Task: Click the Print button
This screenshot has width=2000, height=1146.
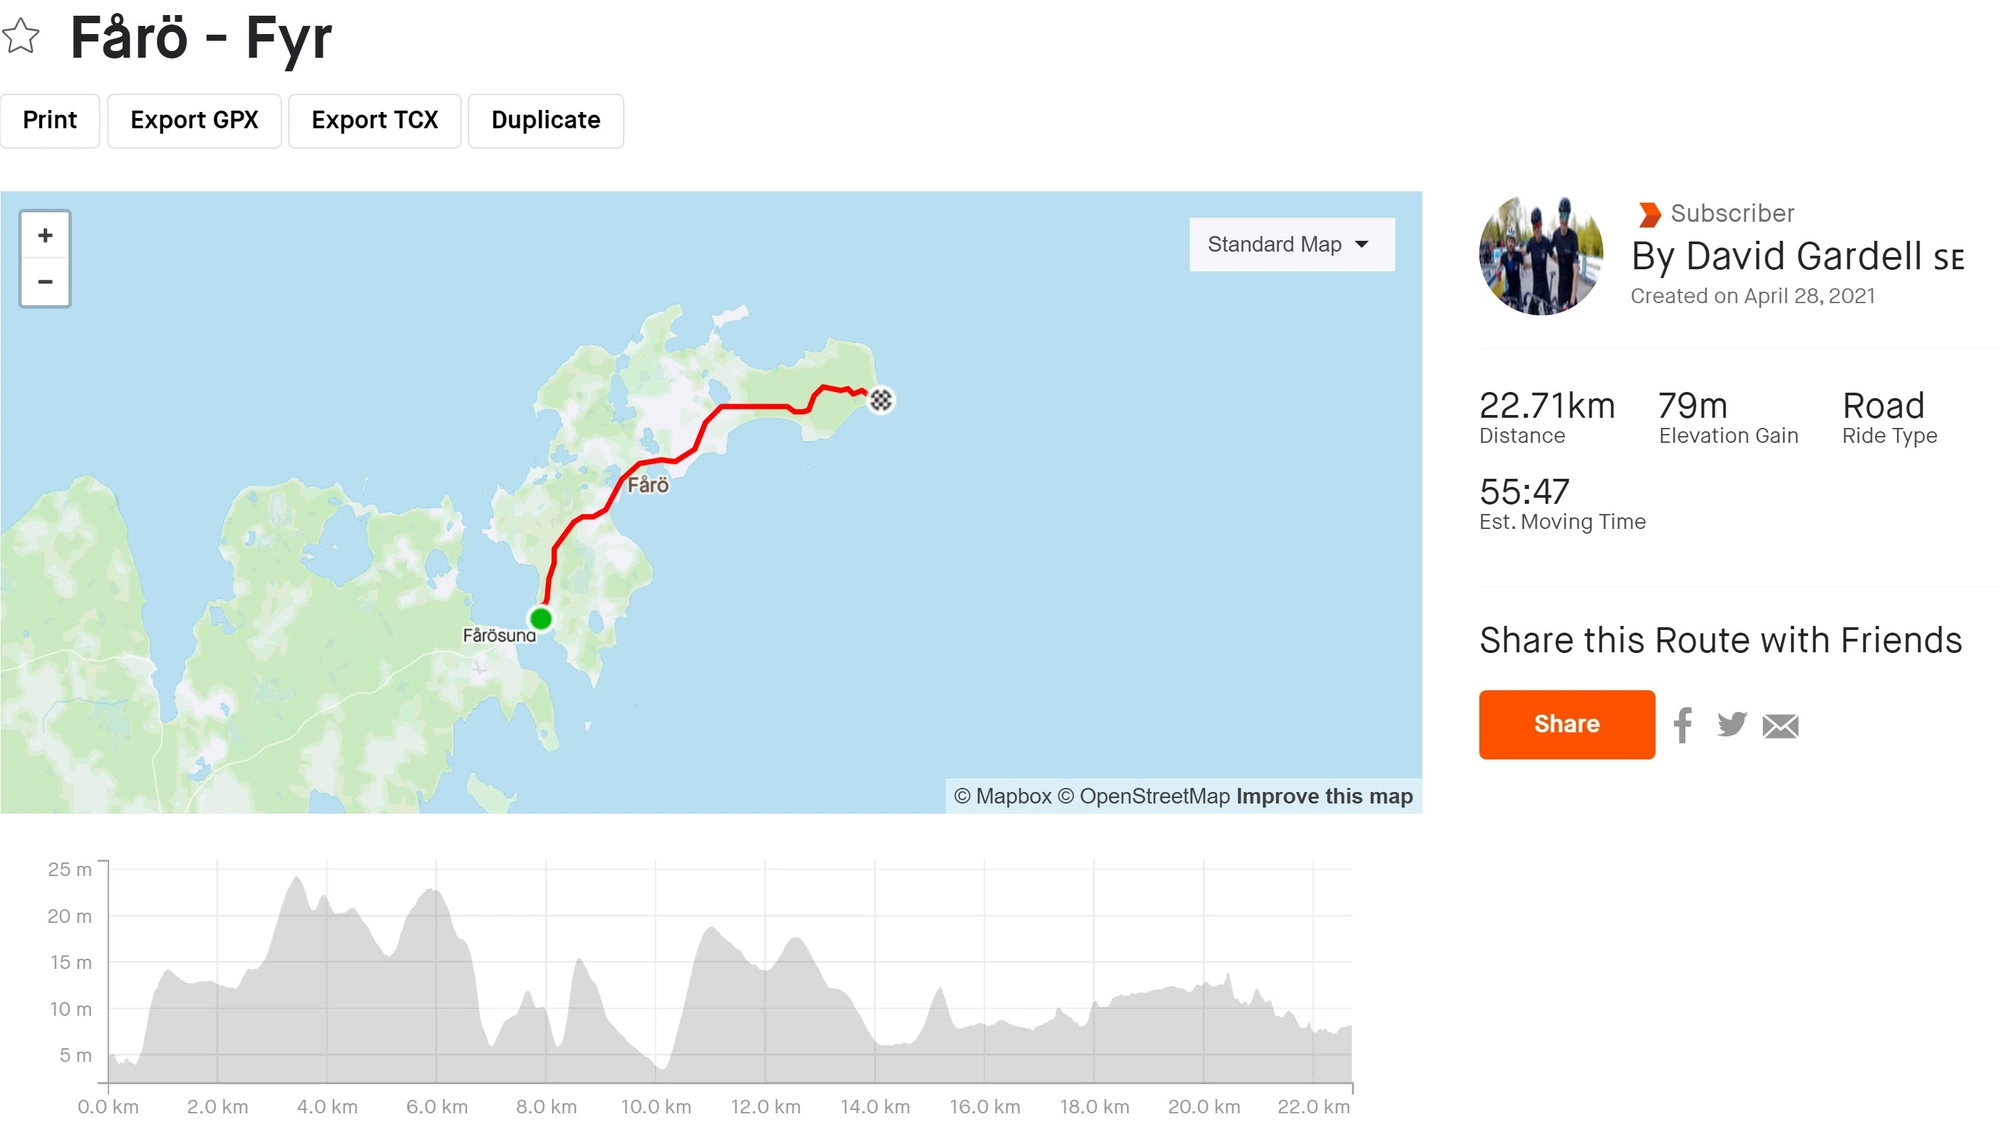Action: pos(50,121)
